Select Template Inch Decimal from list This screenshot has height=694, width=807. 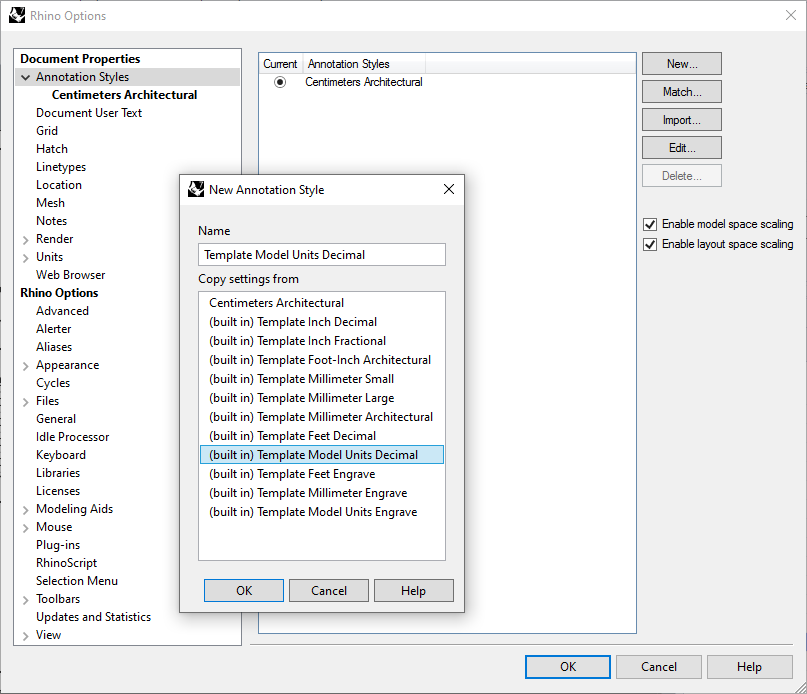292,322
